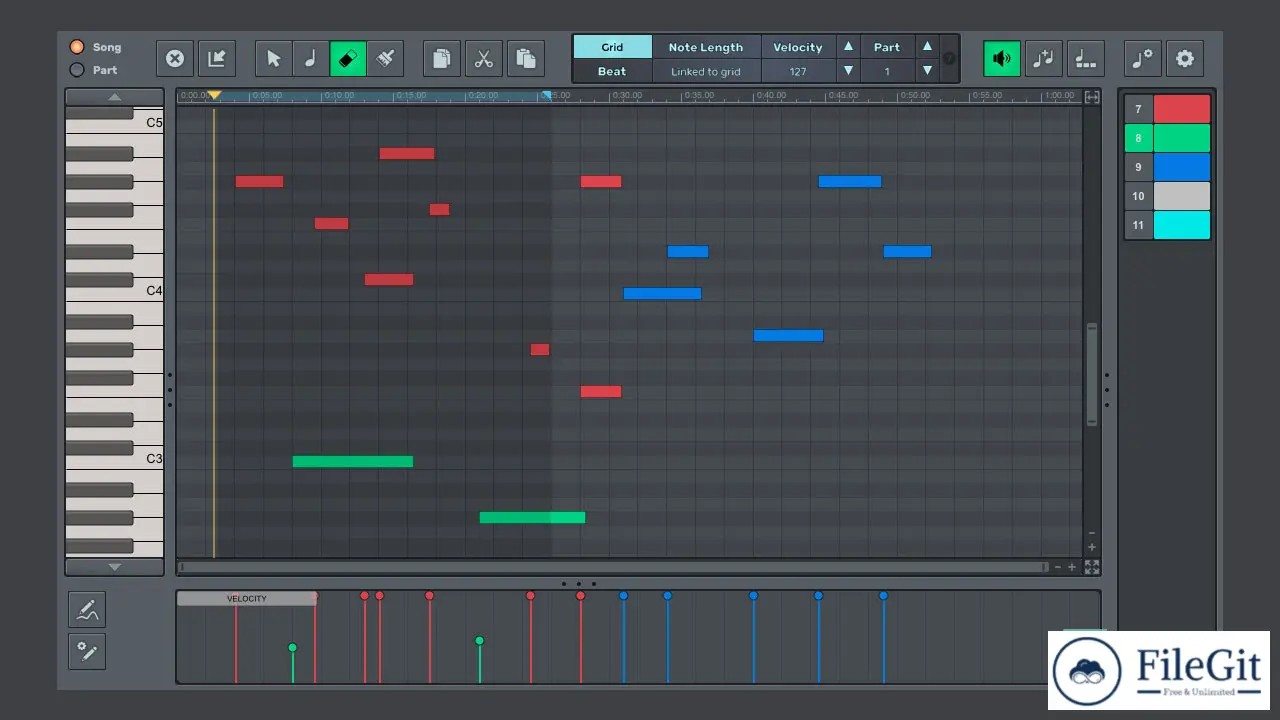Click the gray color swatch of track 10
Viewport: 1280px width, 720px height.
pyautogui.click(x=1182, y=196)
